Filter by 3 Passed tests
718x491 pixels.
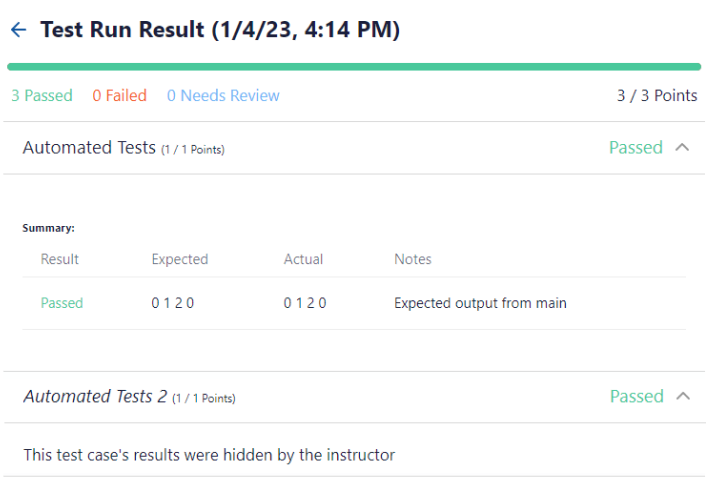coord(42,96)
